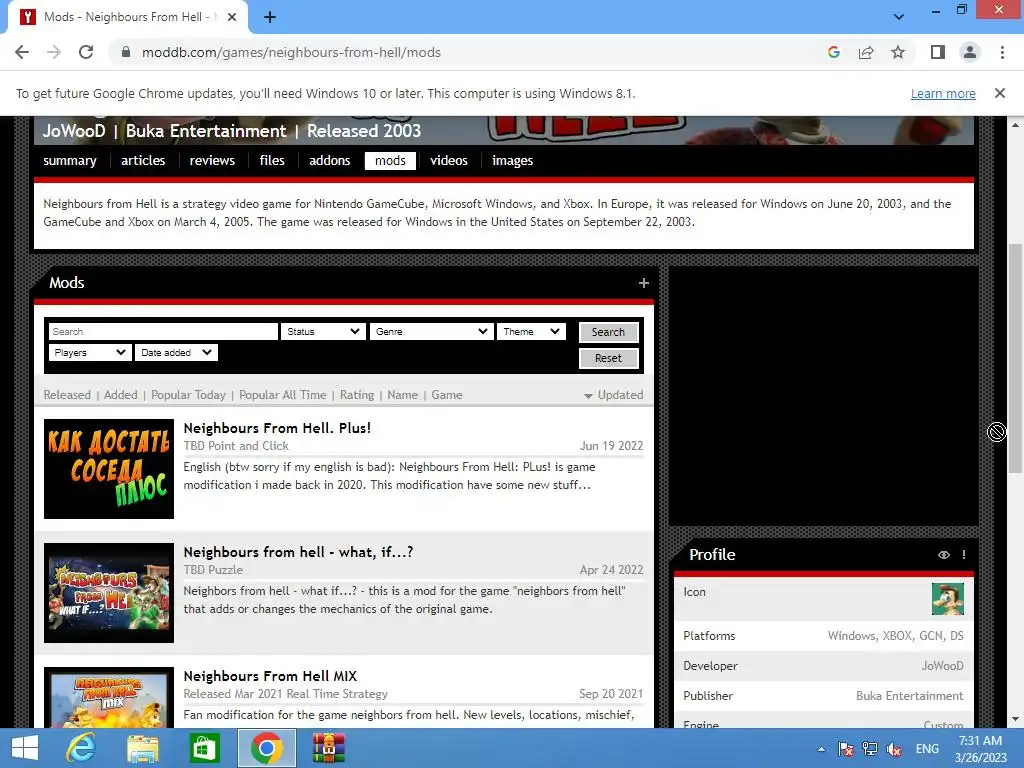Open File Explorer from taskbar

[x=142, y=748]
